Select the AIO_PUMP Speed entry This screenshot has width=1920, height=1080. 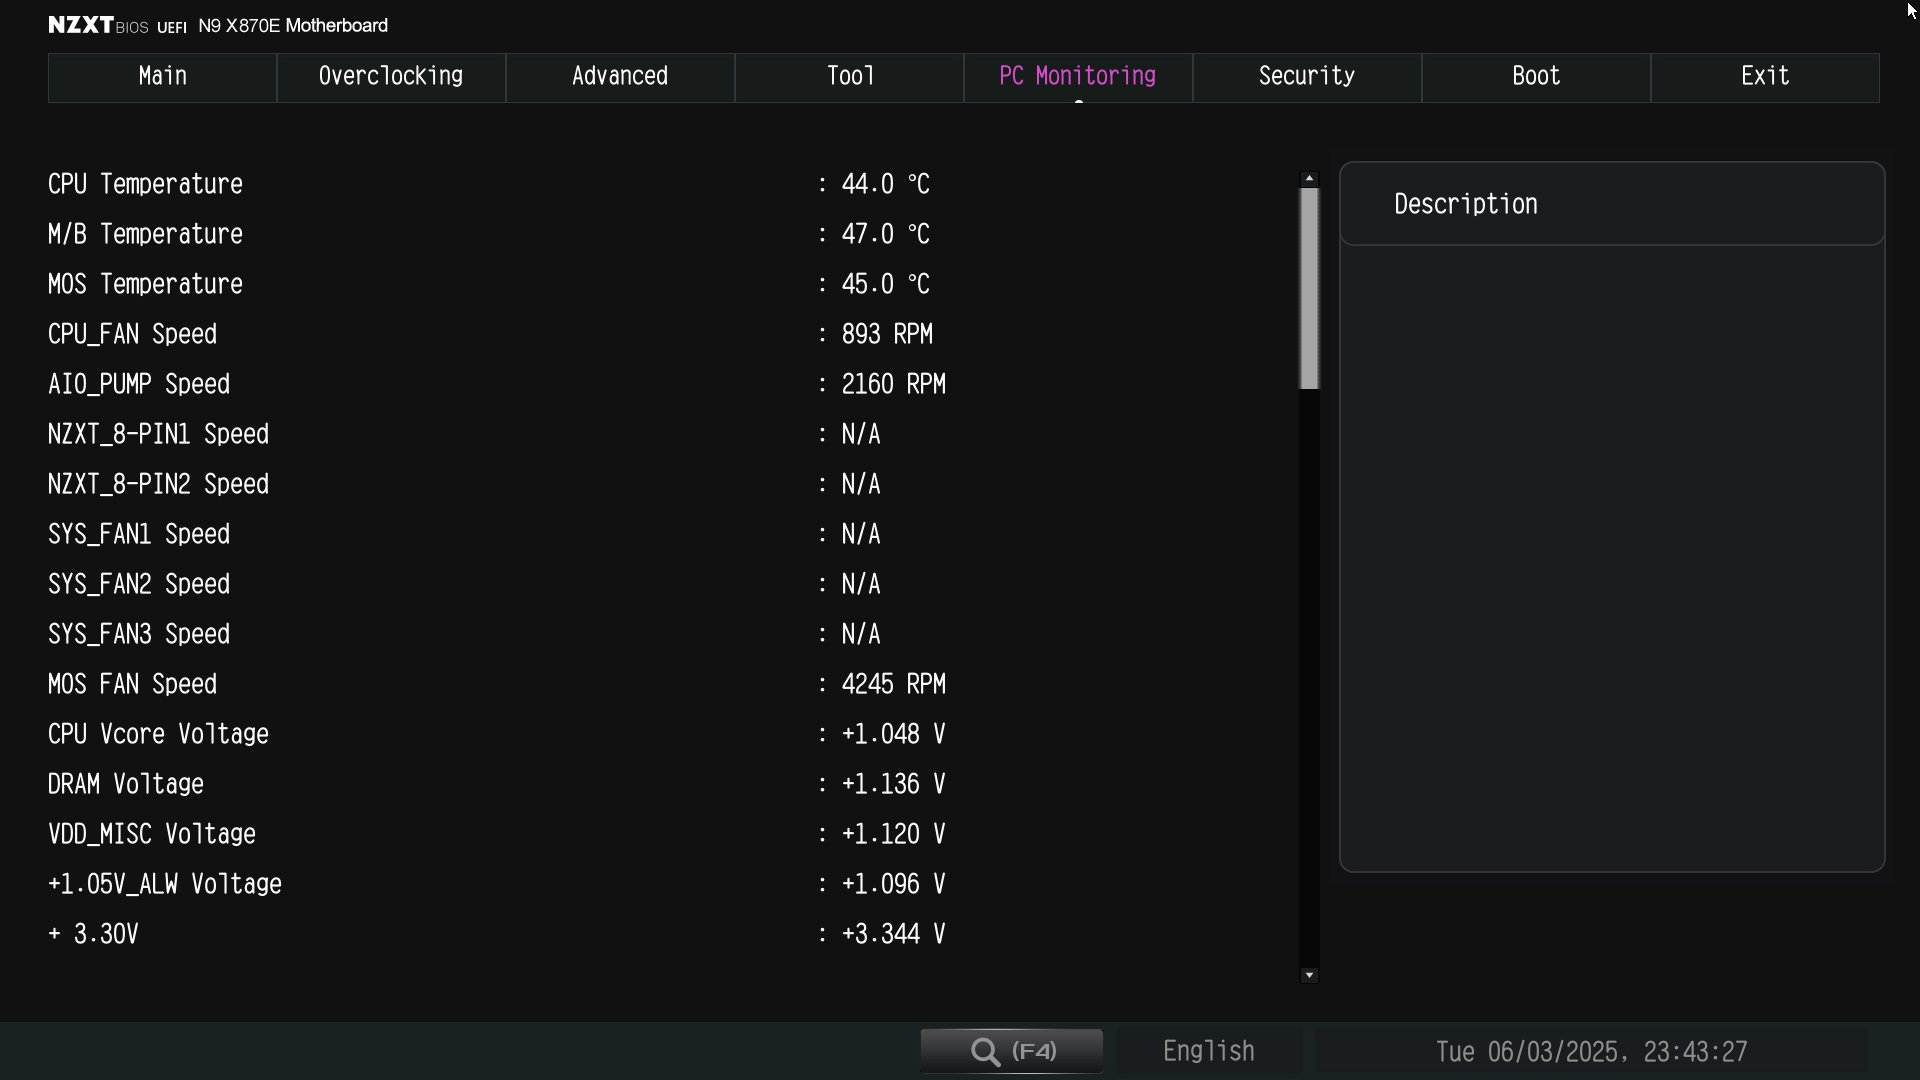click(139, 384)
